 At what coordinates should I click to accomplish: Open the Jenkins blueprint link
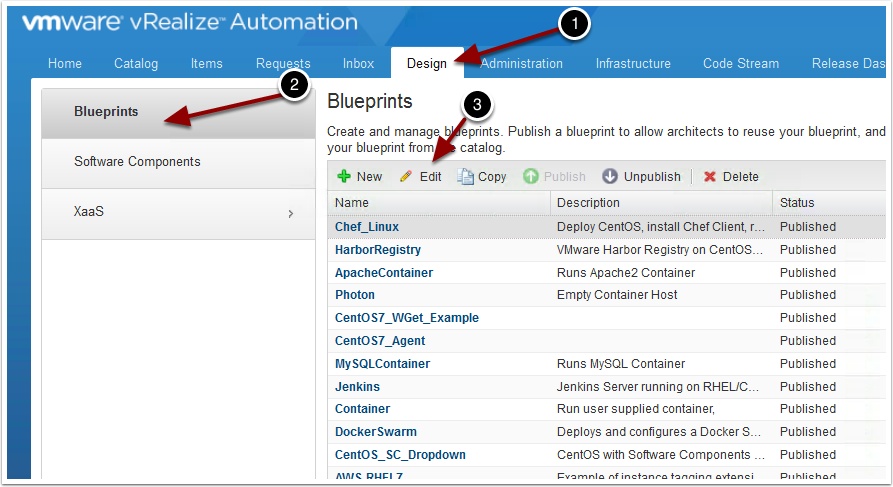click(357, 386)
